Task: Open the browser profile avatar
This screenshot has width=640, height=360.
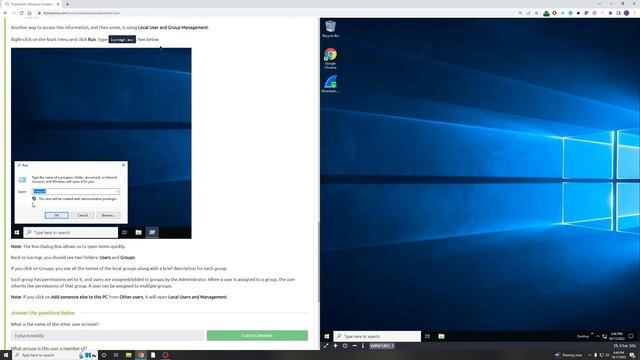Action: [x=627, y=13]
